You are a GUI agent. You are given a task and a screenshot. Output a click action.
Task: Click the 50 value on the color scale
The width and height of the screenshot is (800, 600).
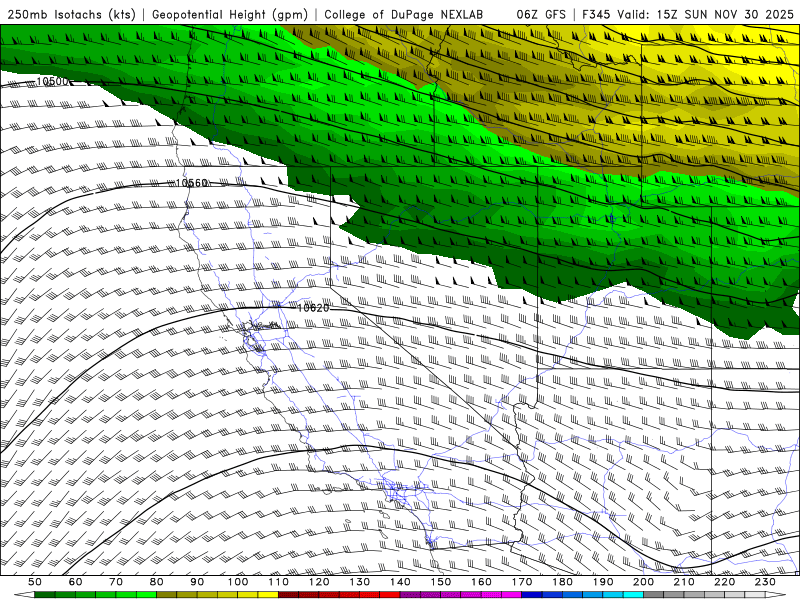point(35,582)
